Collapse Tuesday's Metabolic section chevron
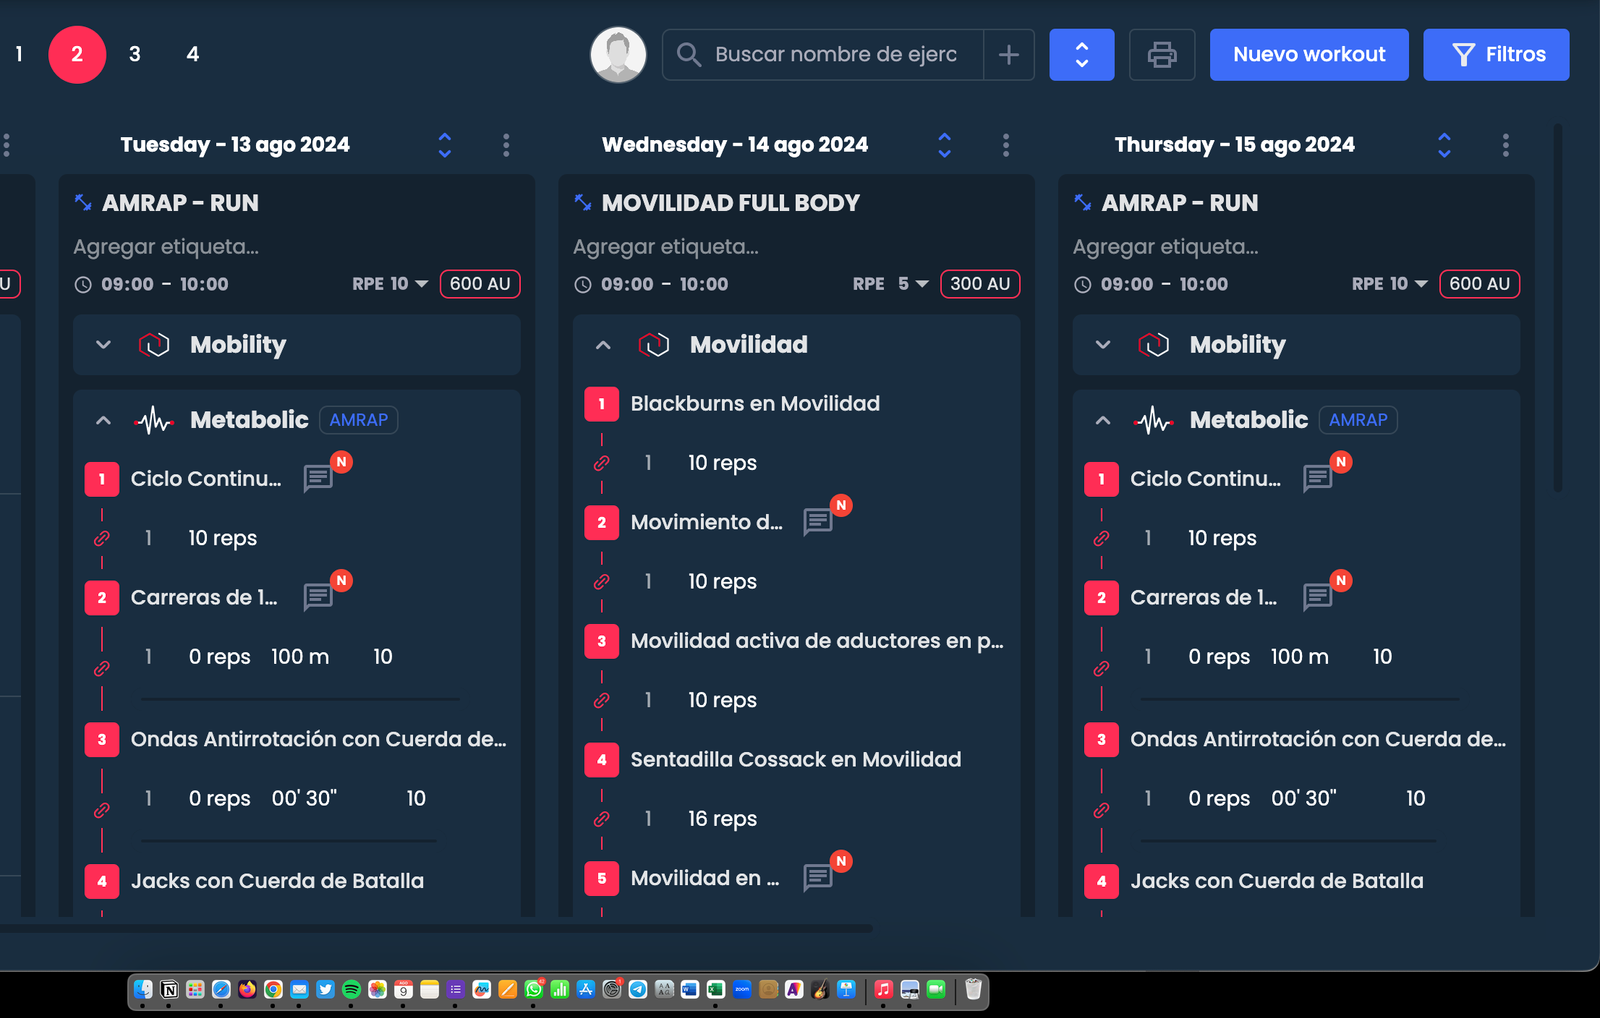This screenshot has width=1600, height=1018. click(103, 420)
